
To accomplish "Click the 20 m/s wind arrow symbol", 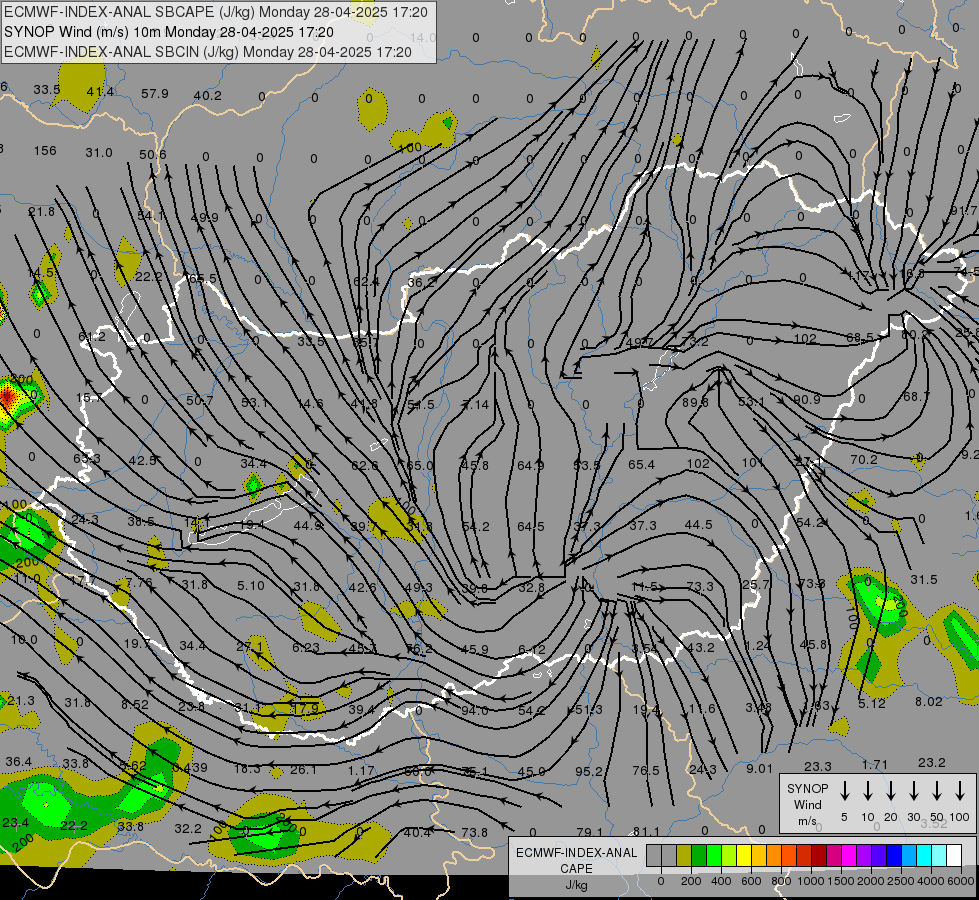I will pyautogui.click(x=890, y=791).
